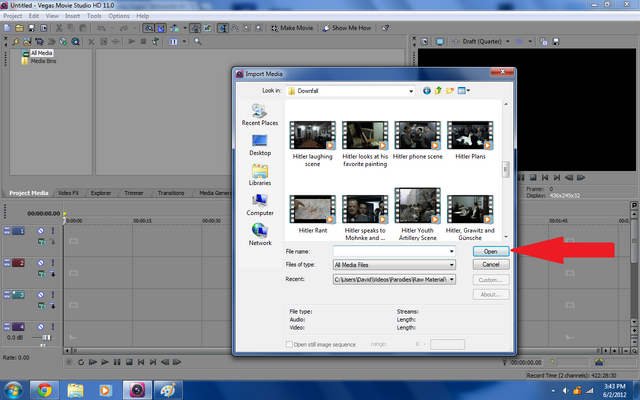This screenshot has height=400, width=640.
Task: Click the Open button in Import Media
Action: coord(491,251)
